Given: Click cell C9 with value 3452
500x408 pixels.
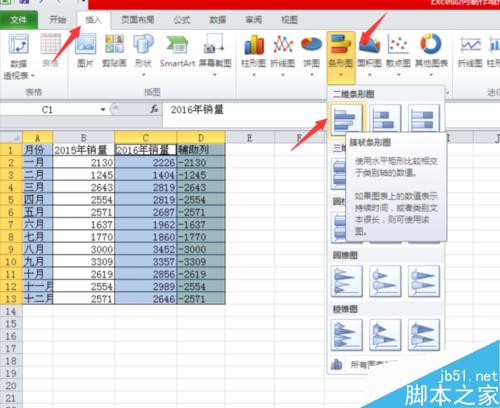Looking at the screenshot, I should pyautogui.click(x=145, y=249).
